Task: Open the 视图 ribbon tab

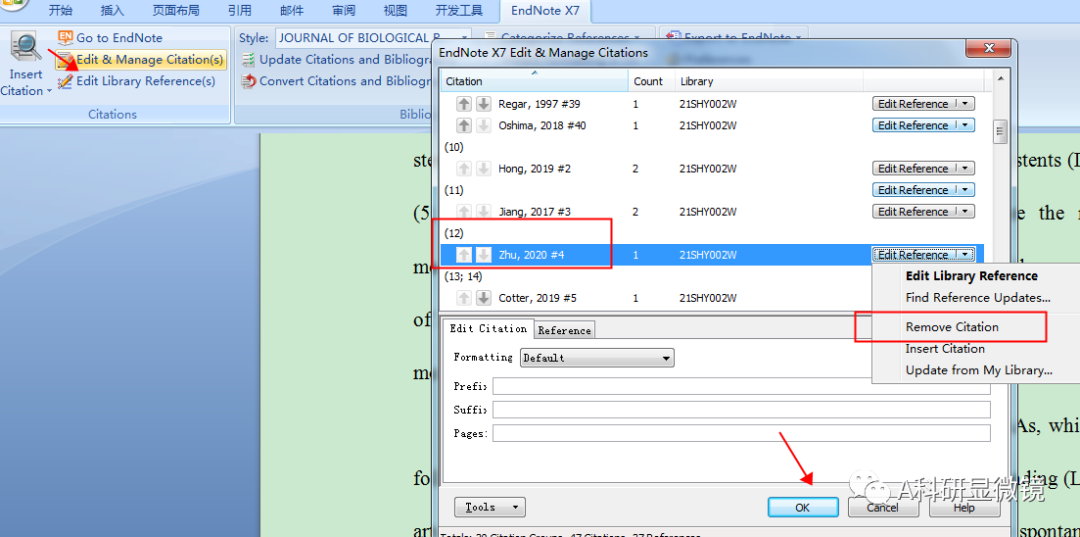Action: tap(395, 10)
